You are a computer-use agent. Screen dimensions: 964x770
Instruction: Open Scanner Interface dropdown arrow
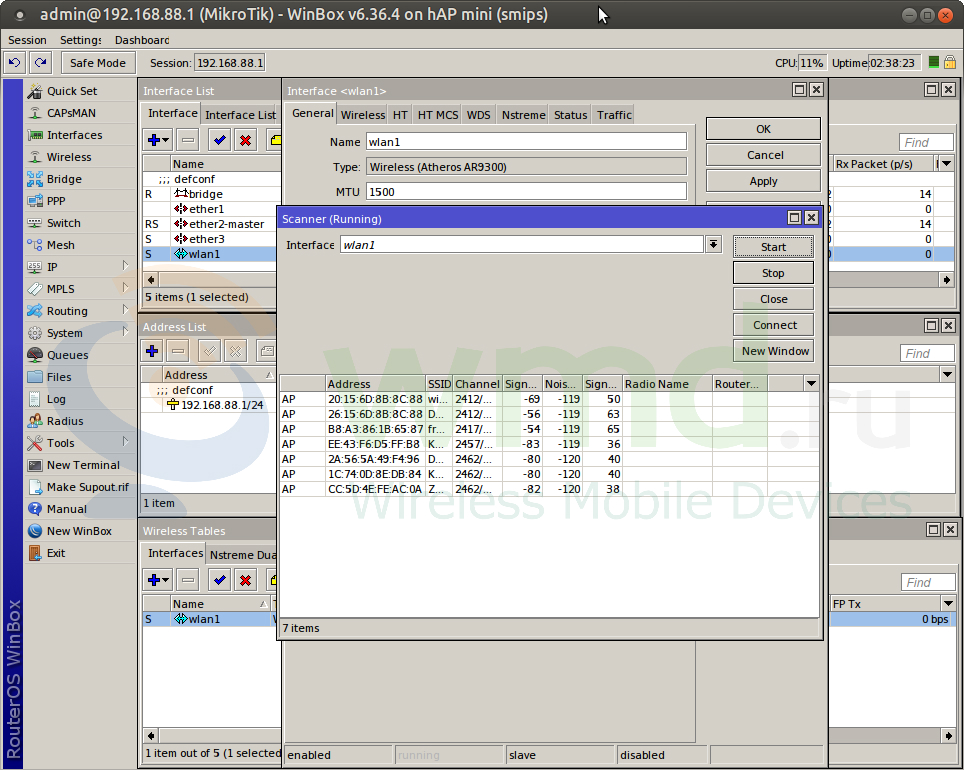[x=713, y=245]
